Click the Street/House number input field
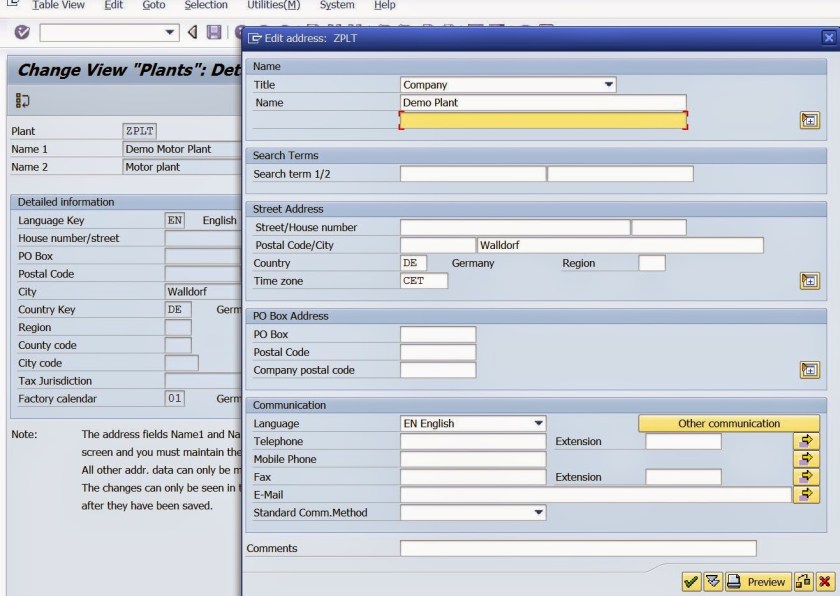 coord(514,228)
